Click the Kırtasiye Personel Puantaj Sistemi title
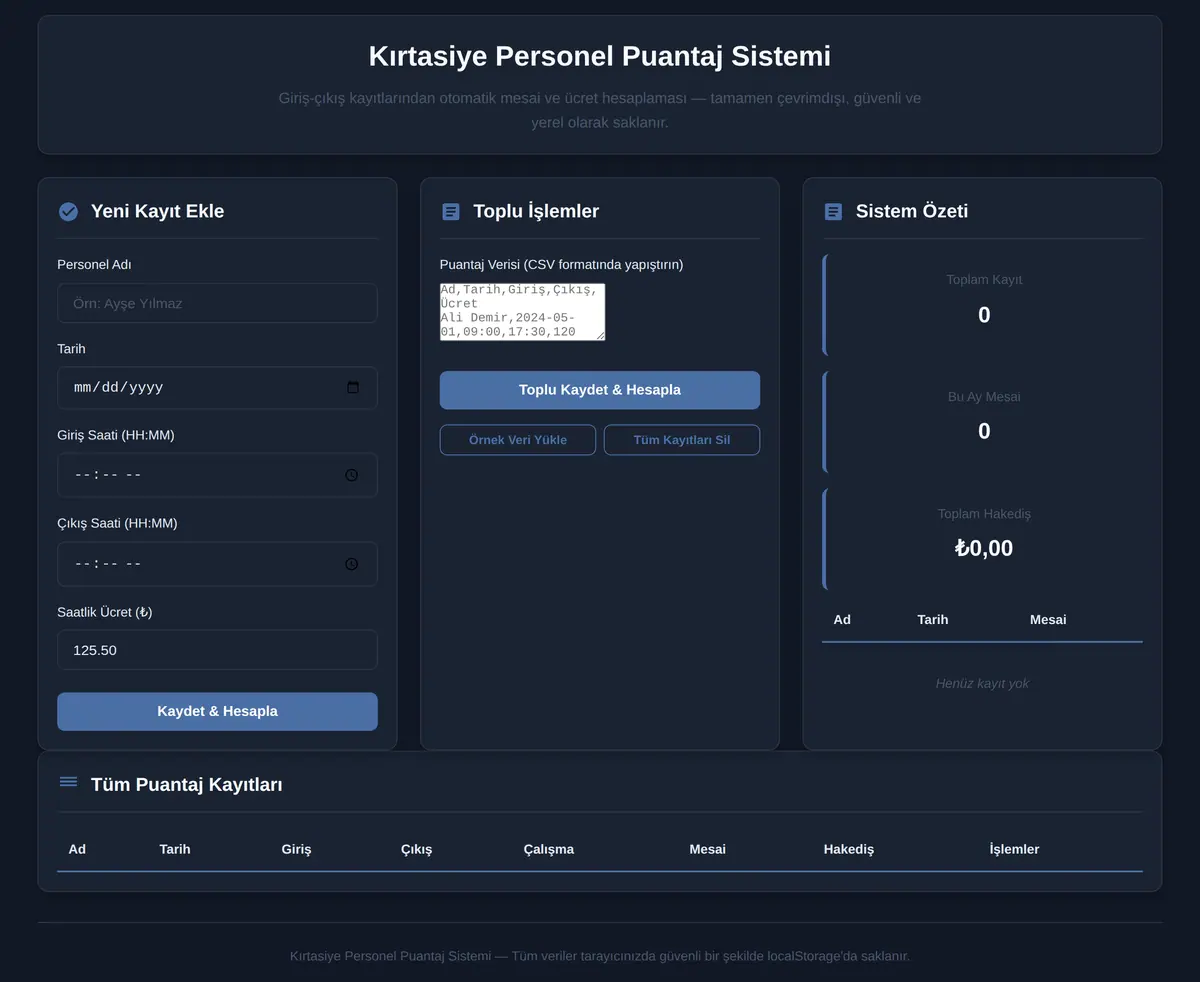 click(600, 56)
